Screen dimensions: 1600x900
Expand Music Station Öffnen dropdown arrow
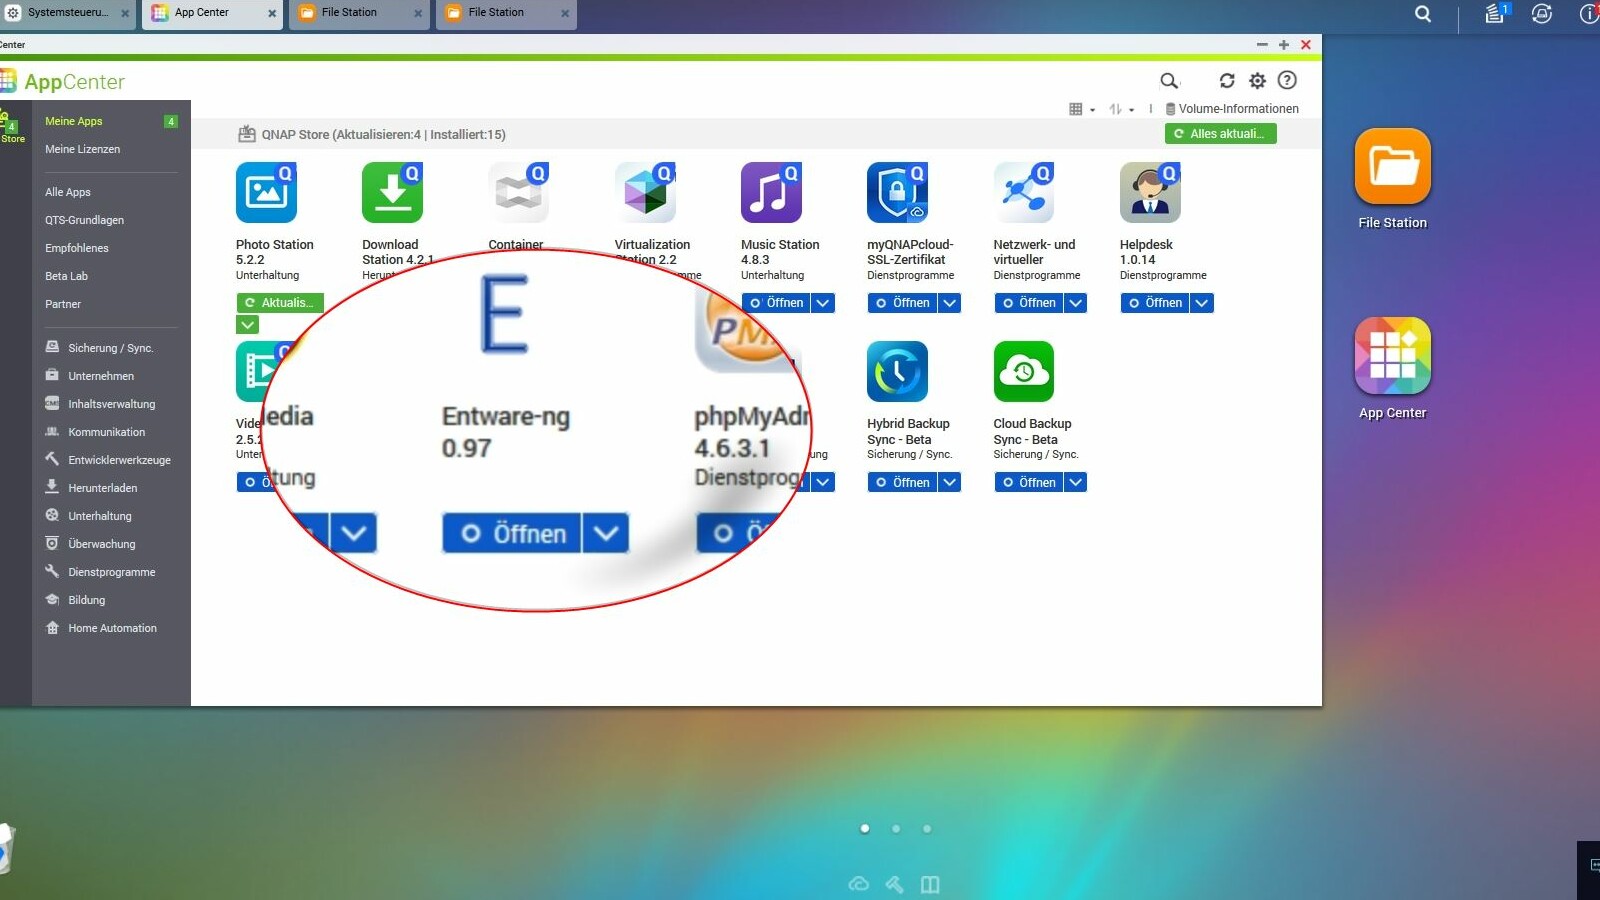click(823, 303)
